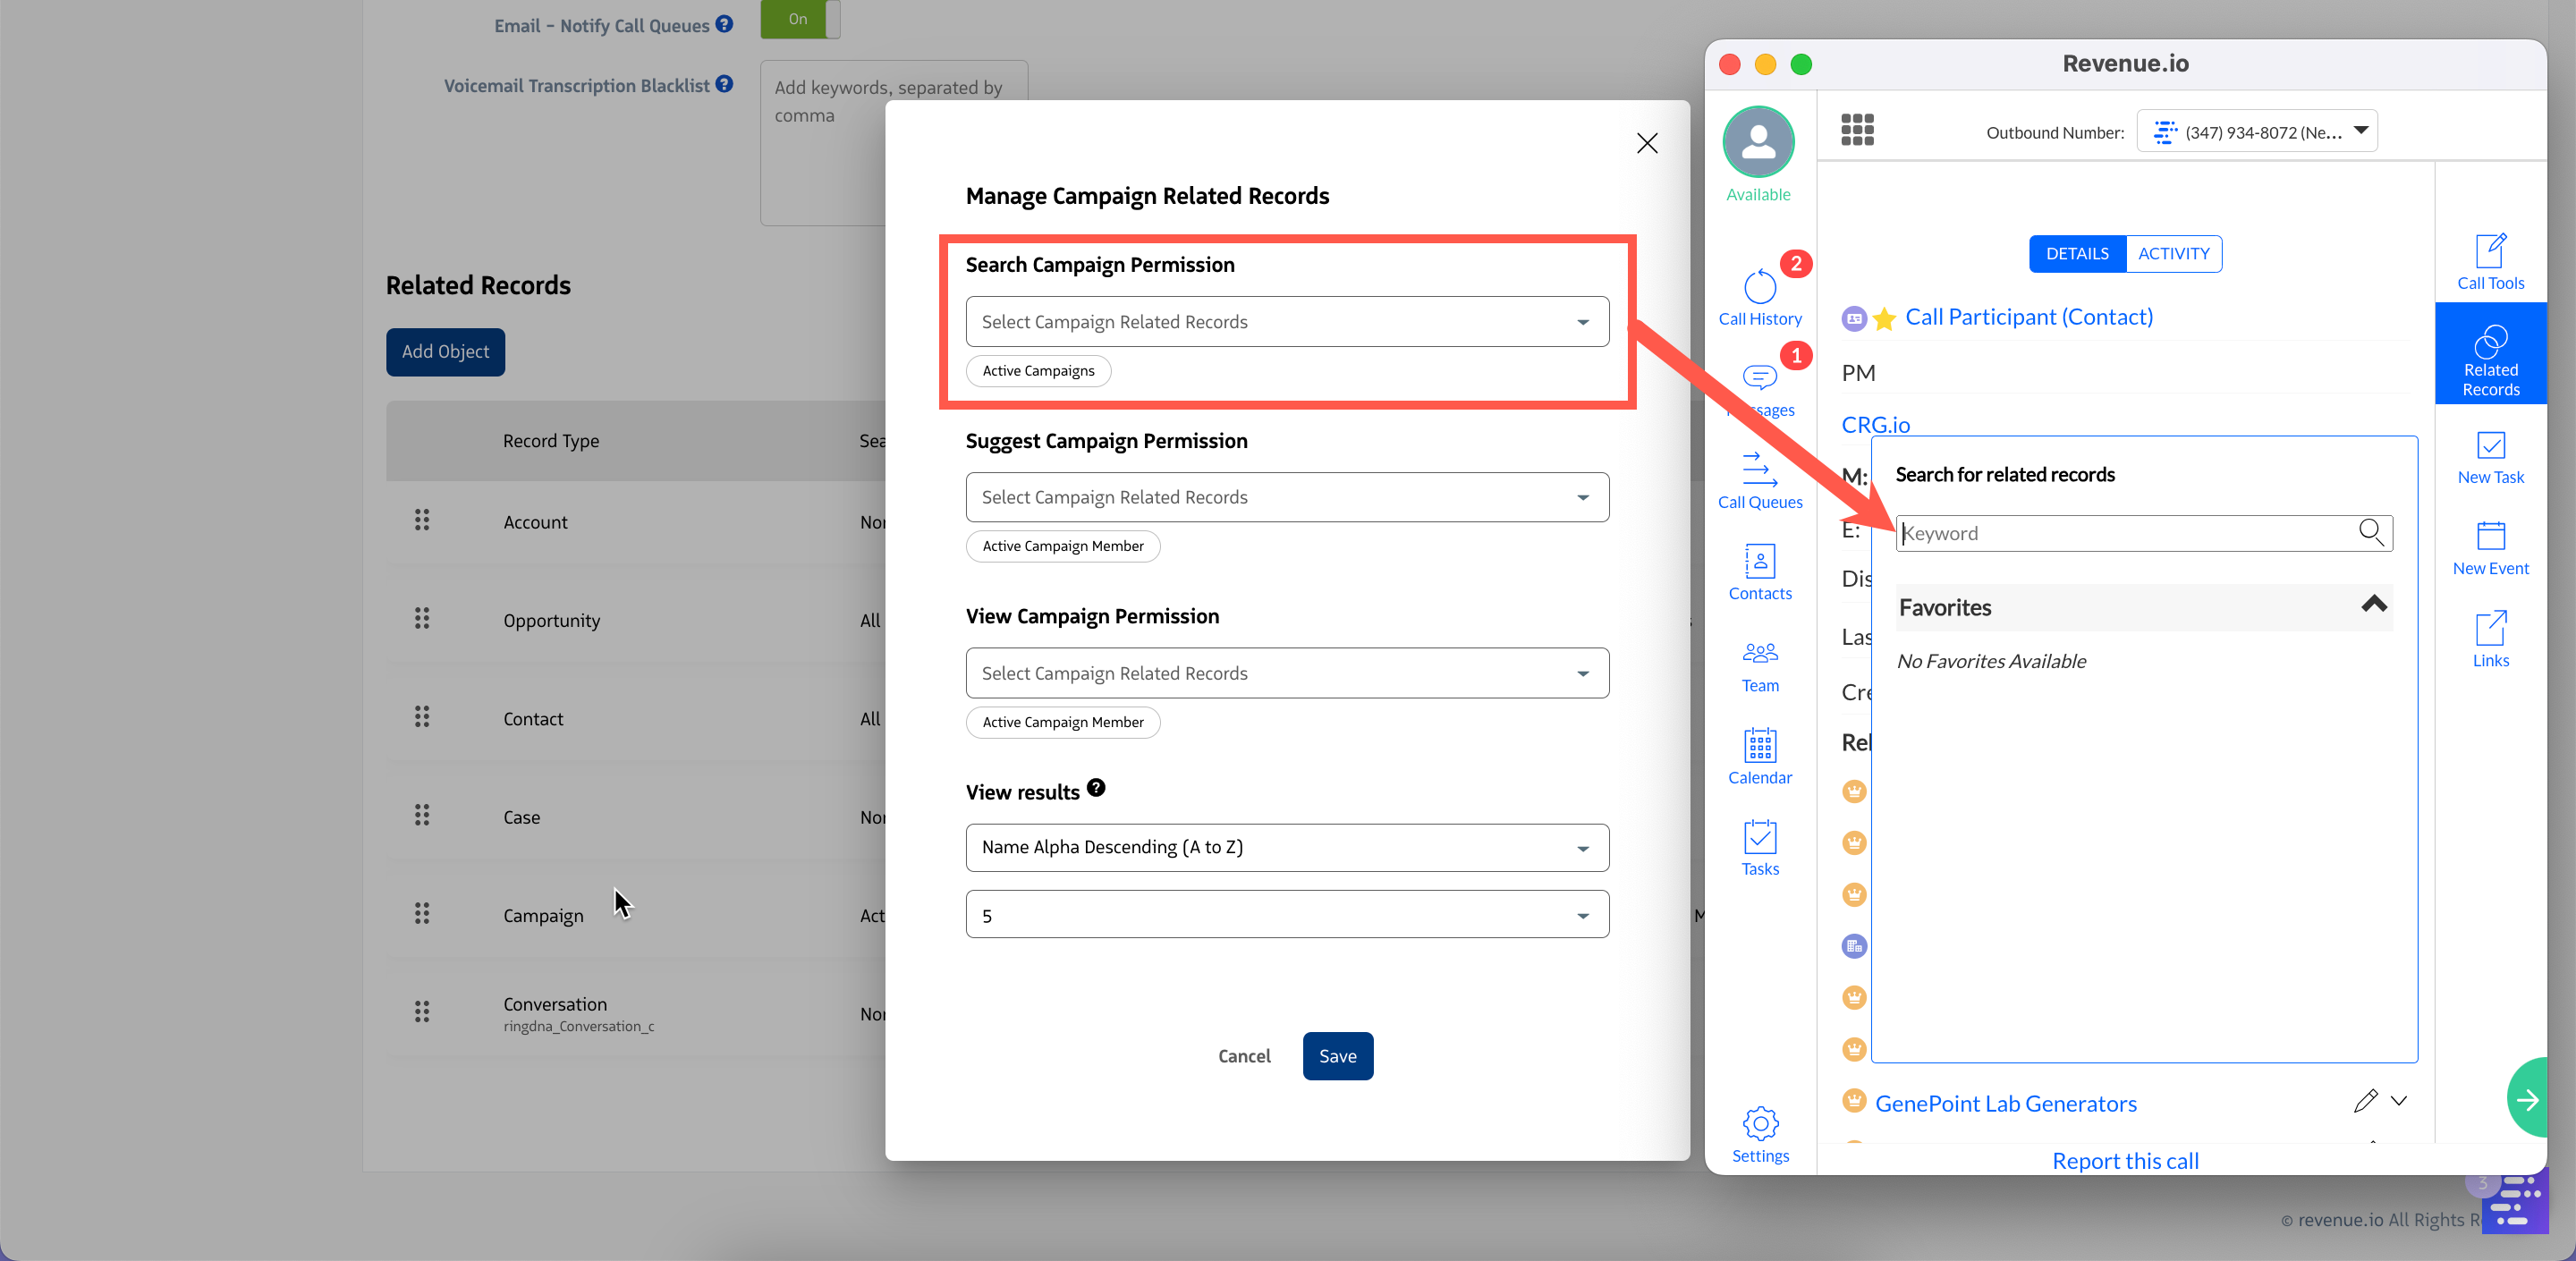Image resolution: width=2576 pixels, height=1261 pixels.
Task: Click the Report this call link
Action: pyautogui.click(x=2124, y=1160)
